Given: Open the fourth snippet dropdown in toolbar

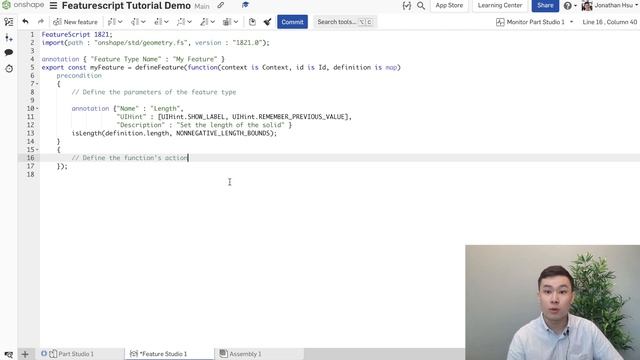Looking at the screenshot, I should [x=184, y=22].
